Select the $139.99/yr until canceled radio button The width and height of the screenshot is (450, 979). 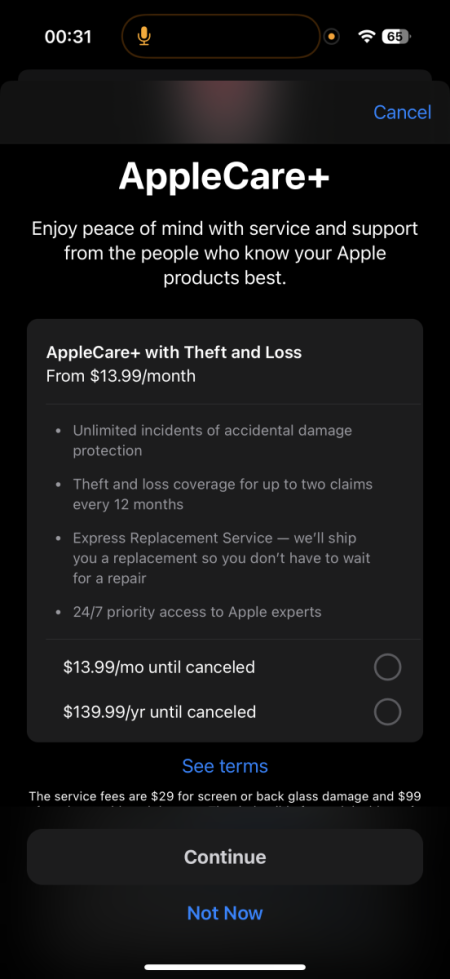387,712
